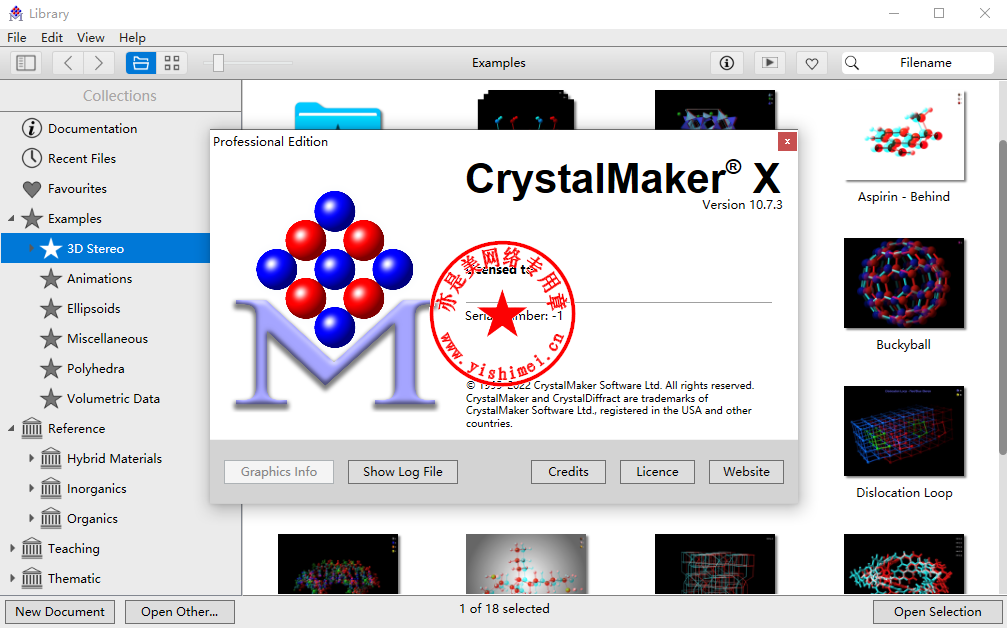
Task: Click the Examples star icon
Action: pyautogui.click(x=31, y=218)
